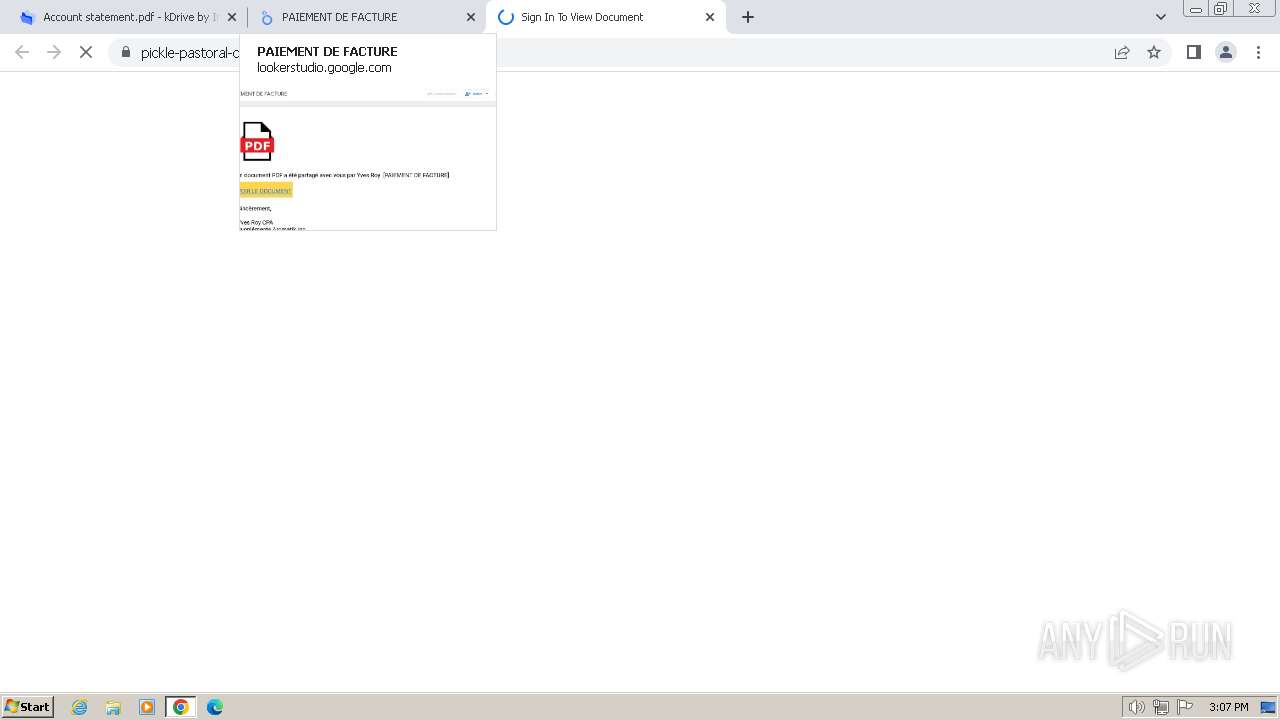Open the Chrome profile menu
1280x720 pixels.
pyautogui.click(x=1226, y=52)
